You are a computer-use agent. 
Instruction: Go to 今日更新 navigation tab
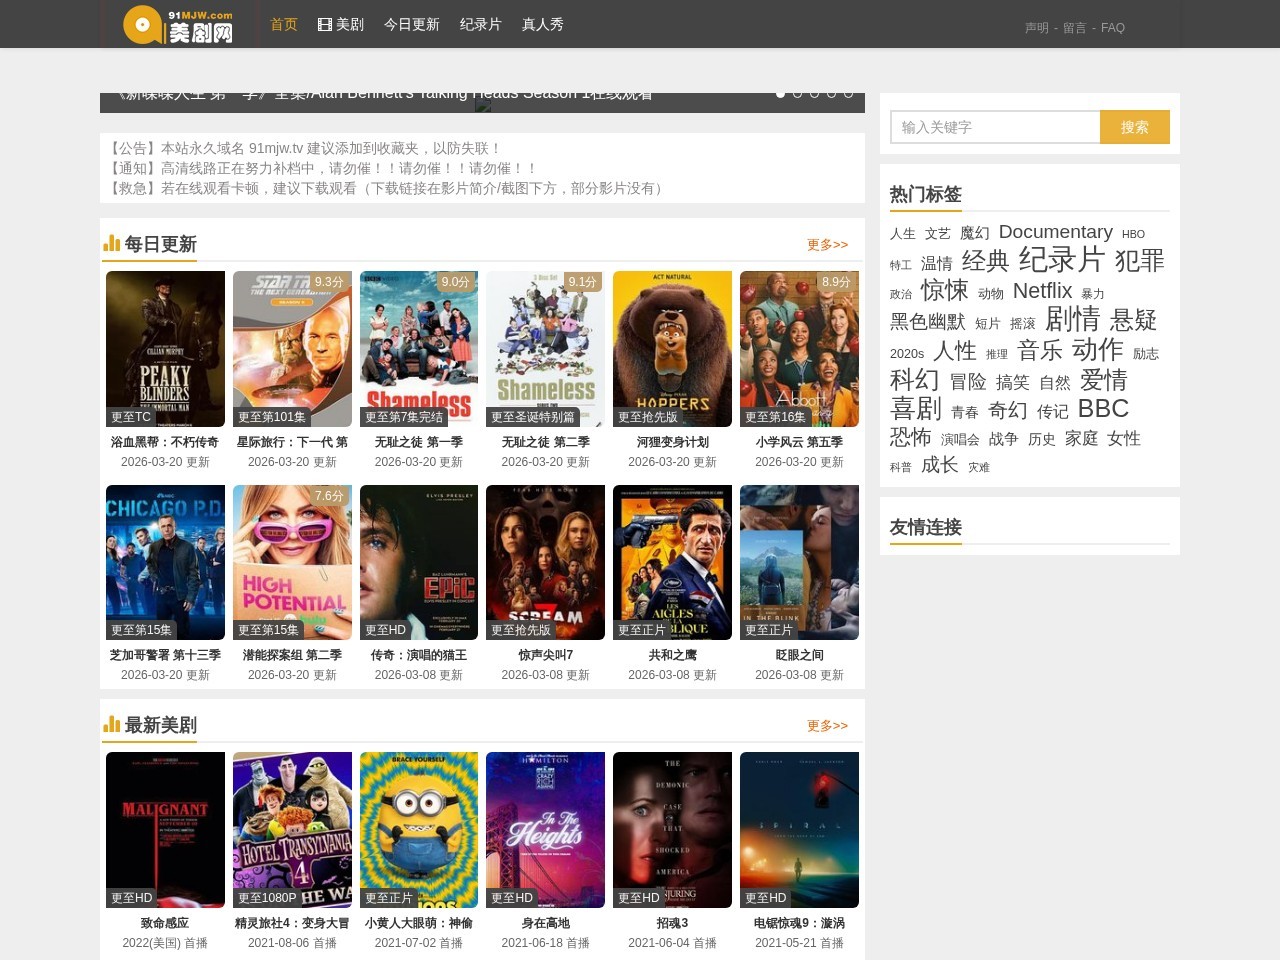(x=411, y=24)
